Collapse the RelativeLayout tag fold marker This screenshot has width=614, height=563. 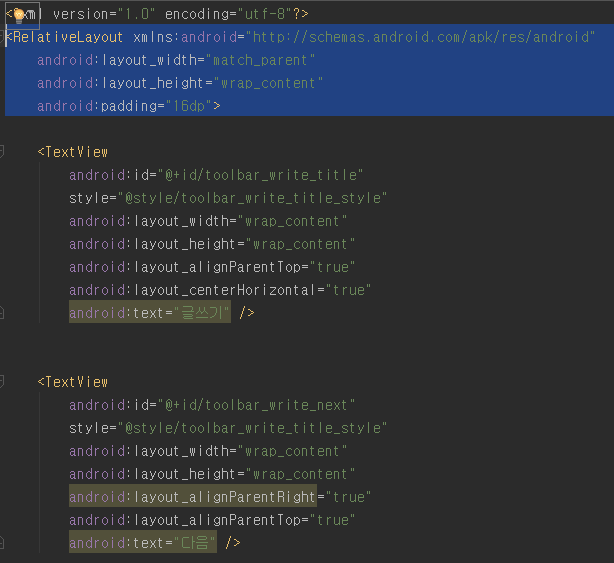click(2, 37)
